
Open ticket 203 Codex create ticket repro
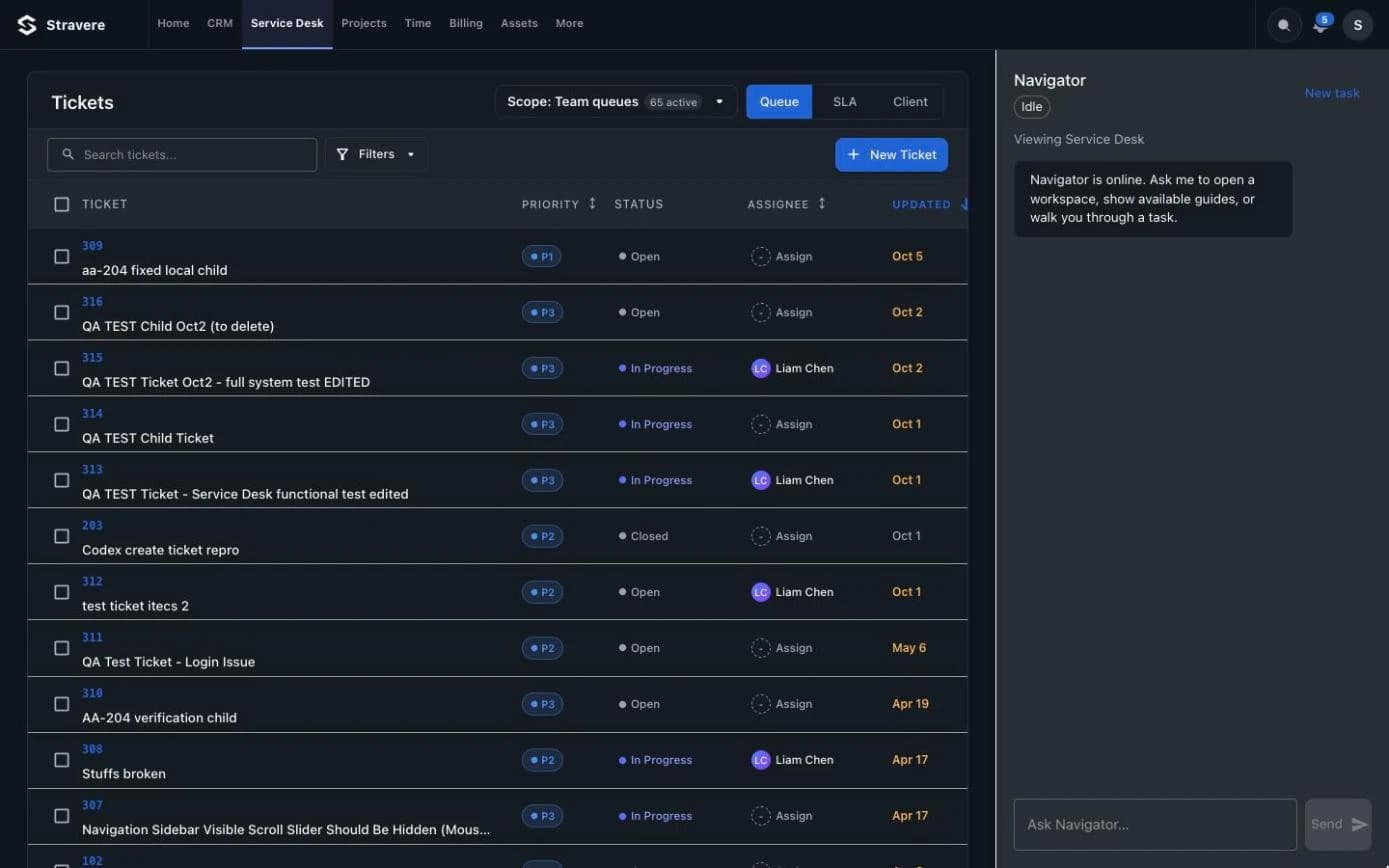coord(160,550)
